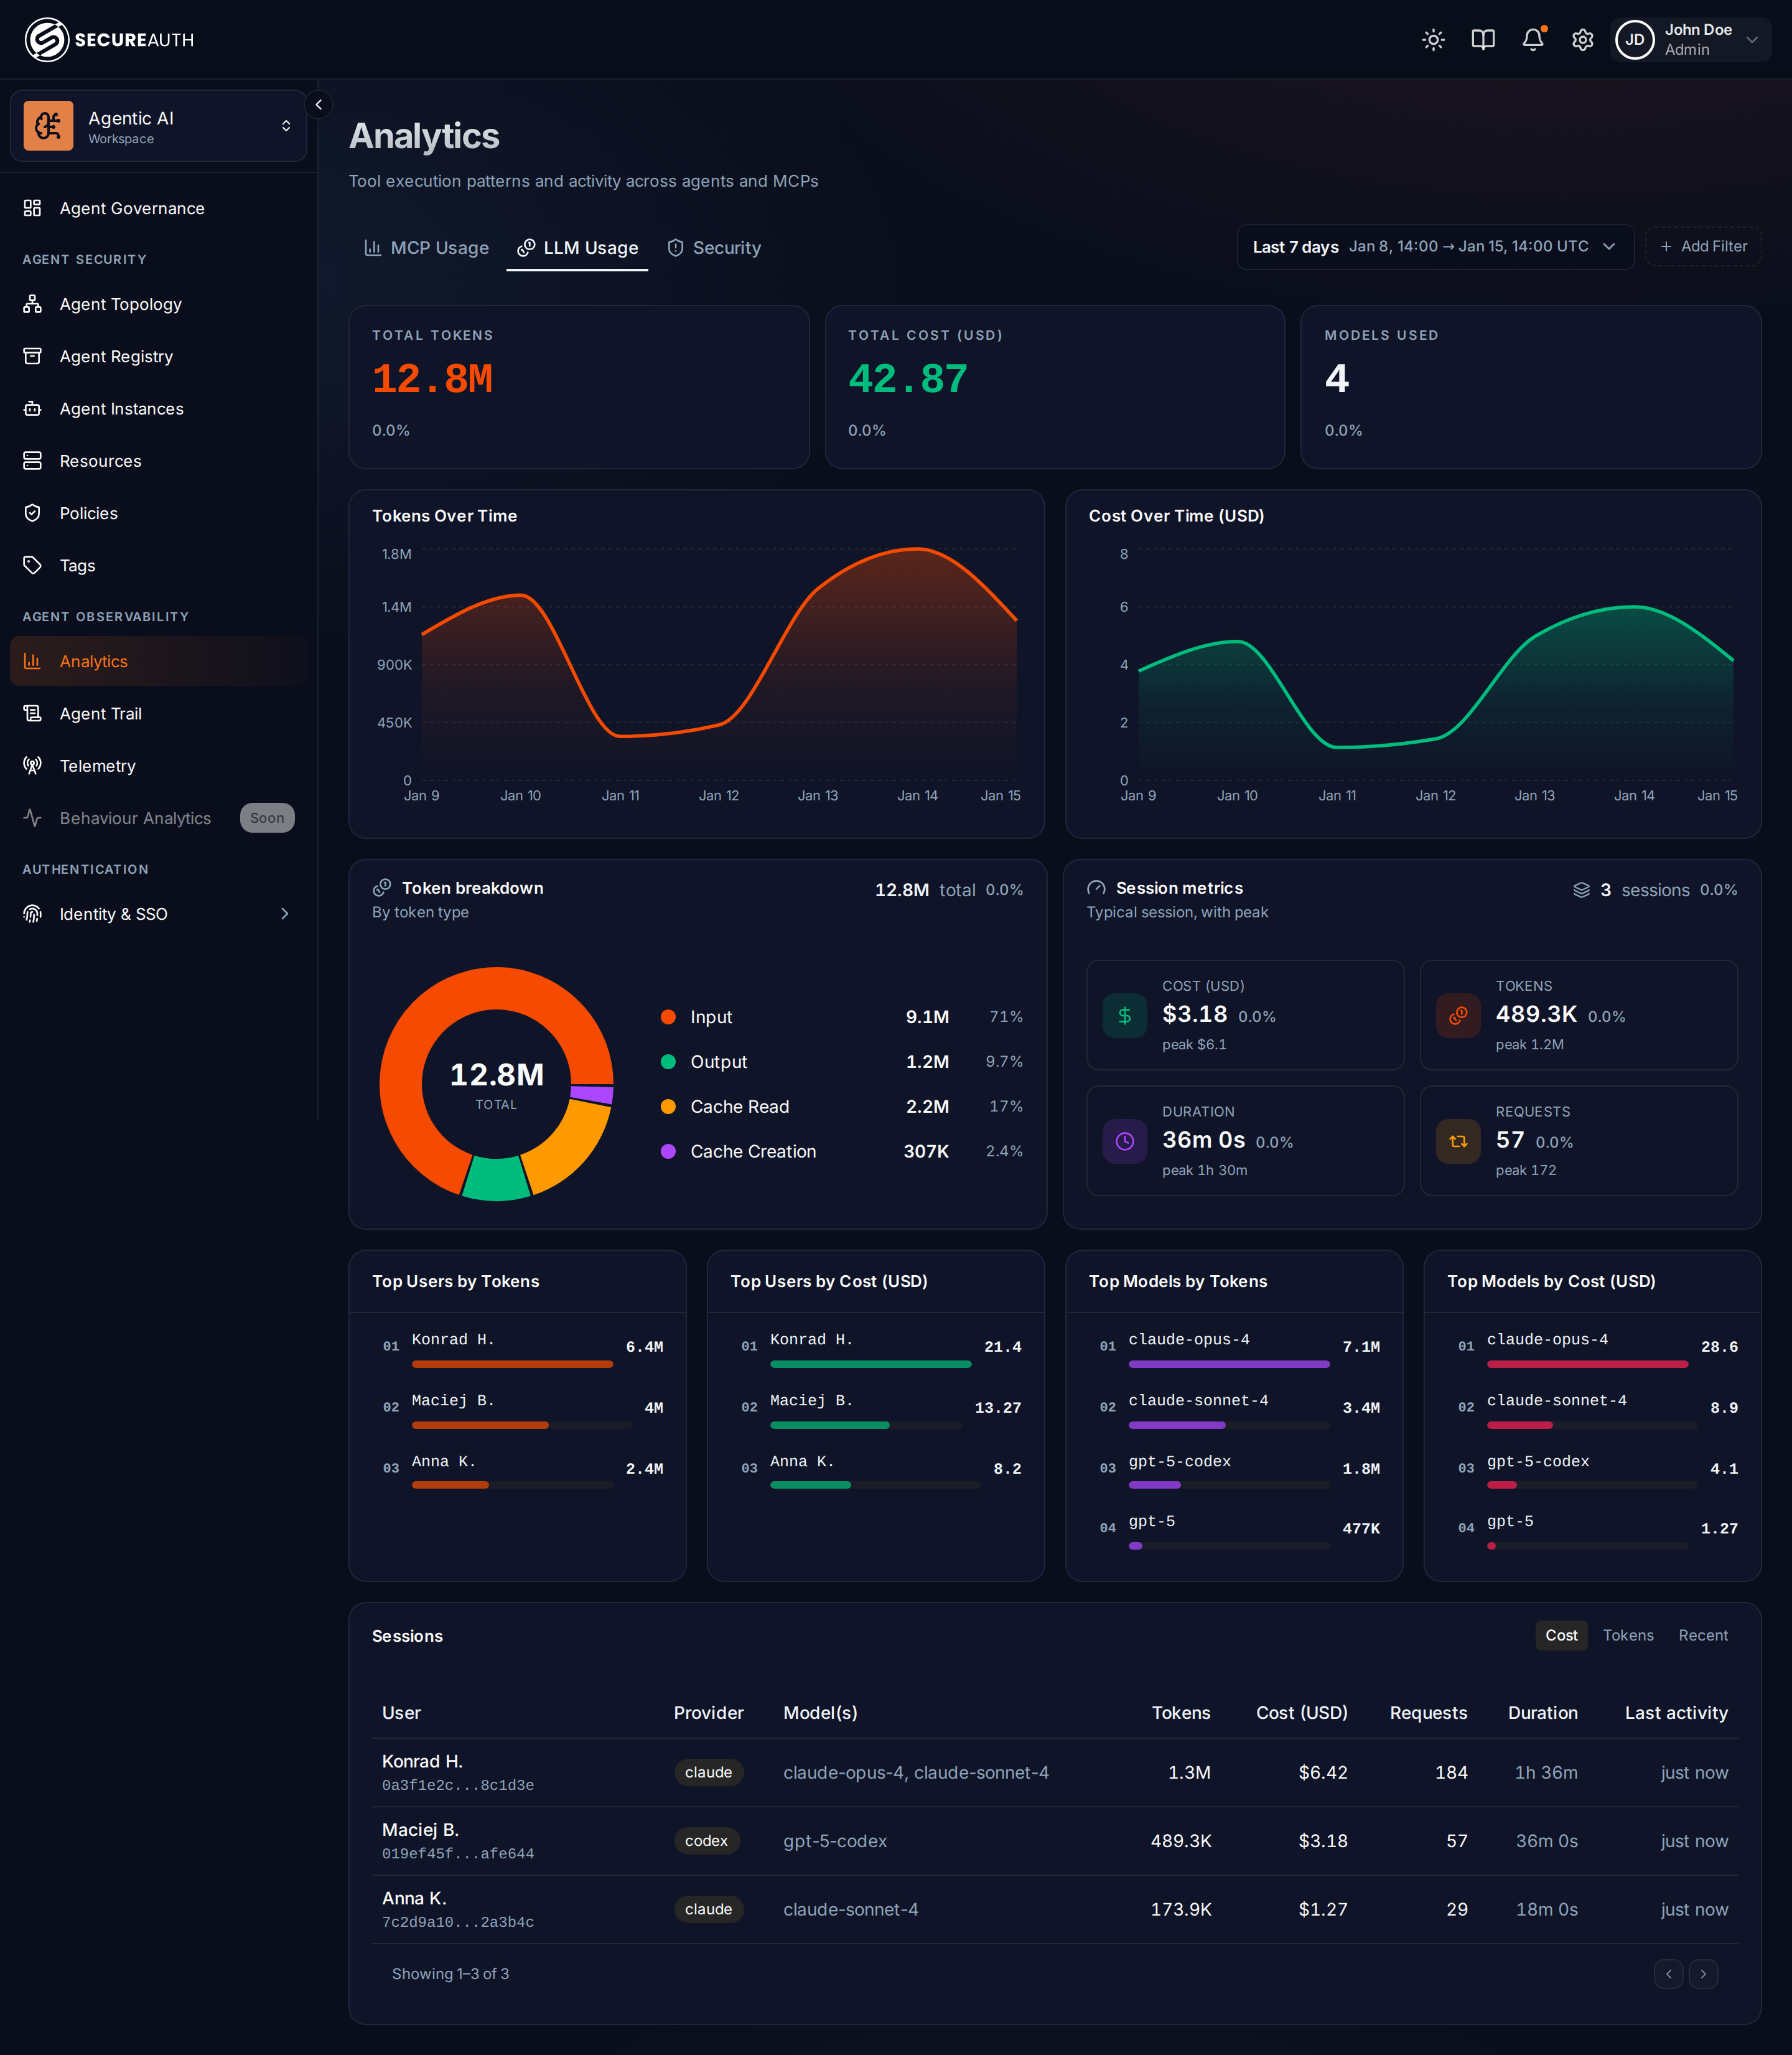Open the notifications bell

[1533, 40]
